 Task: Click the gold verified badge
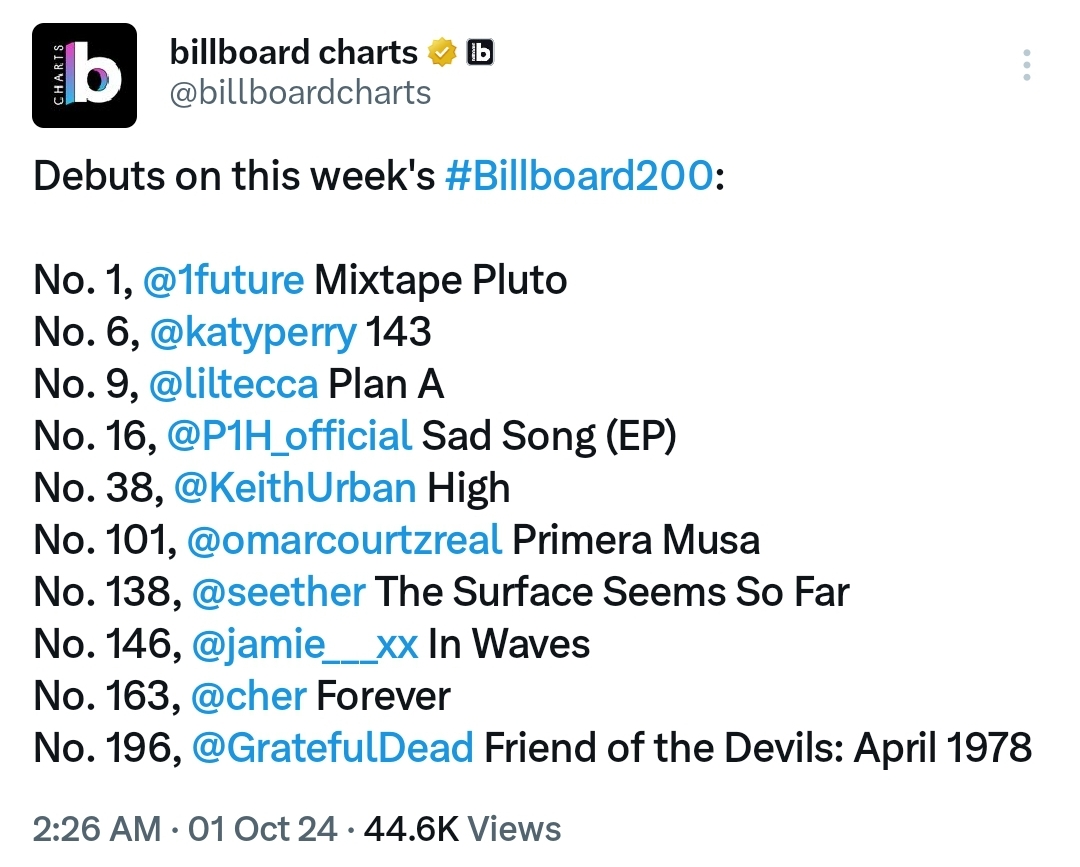(442, 53)
